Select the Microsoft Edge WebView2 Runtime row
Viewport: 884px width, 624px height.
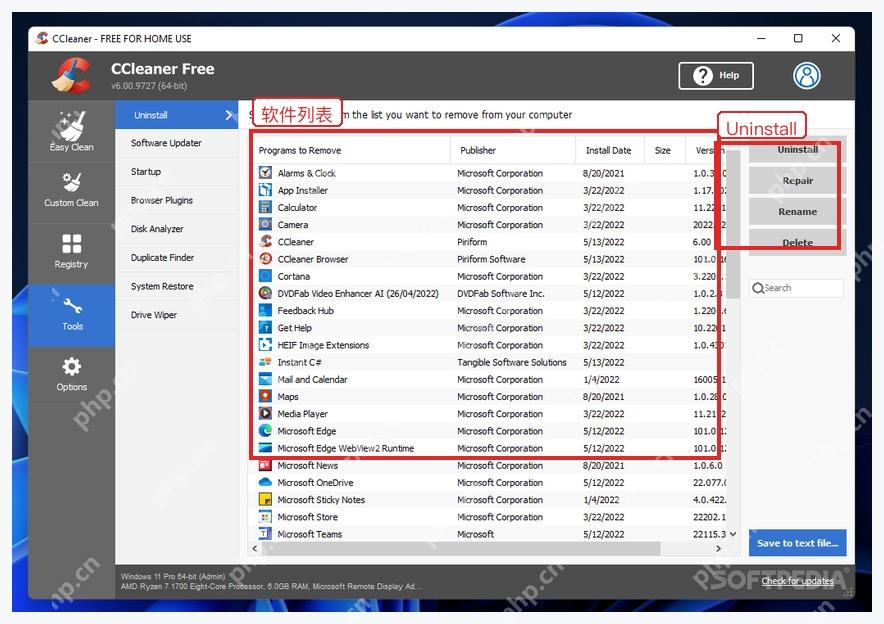point(488,448)
